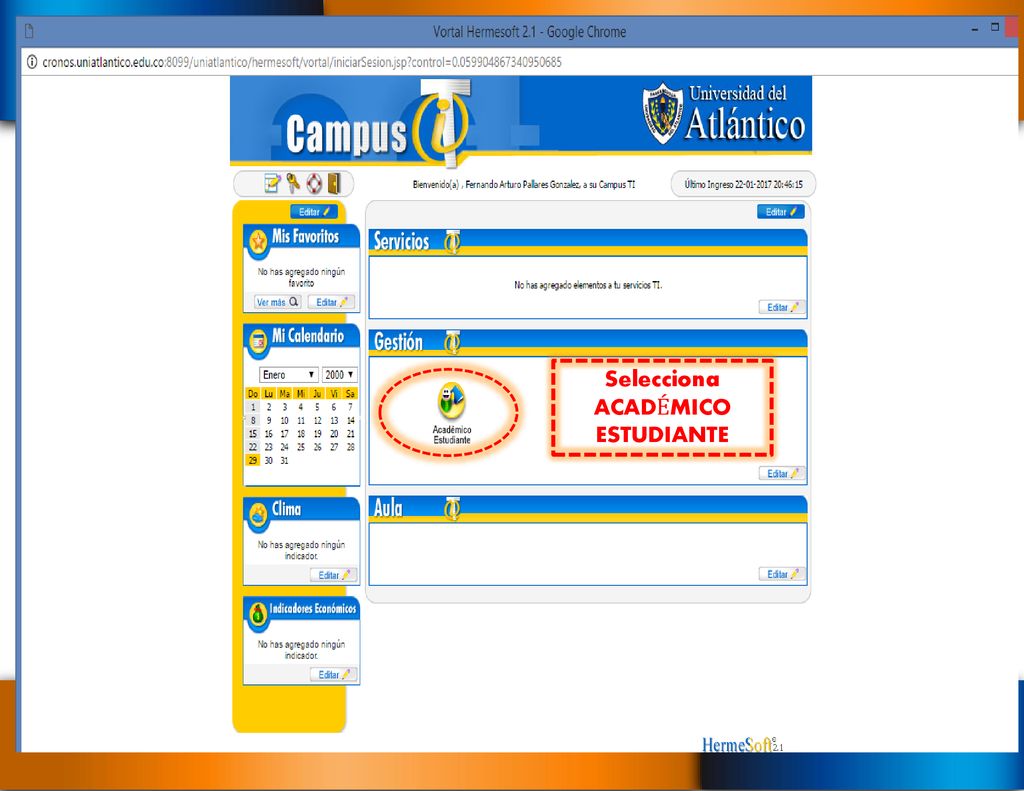Select day 31 in the calendar

285,460
